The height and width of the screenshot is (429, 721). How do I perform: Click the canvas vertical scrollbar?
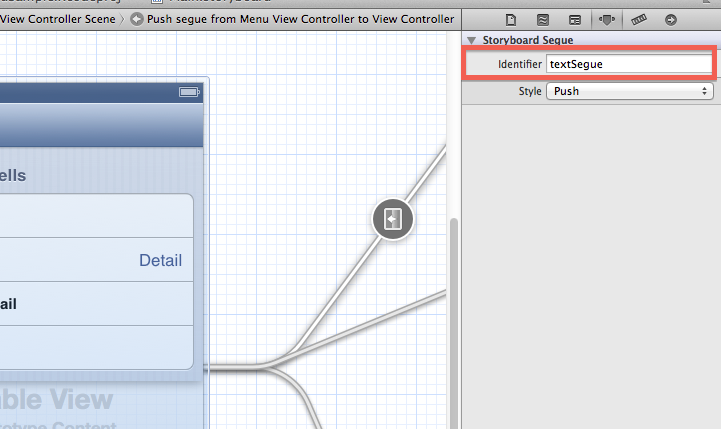pos(454,322)
